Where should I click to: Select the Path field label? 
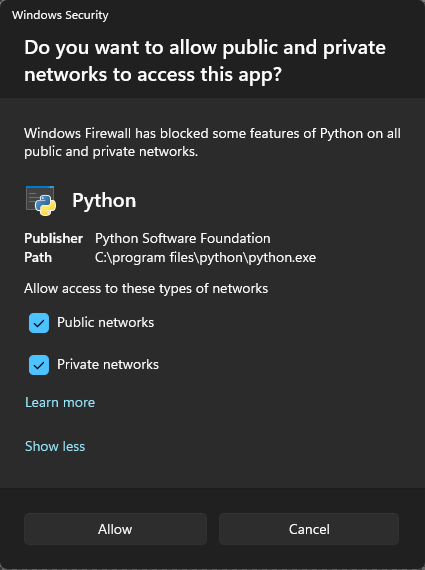pos(38,257)
